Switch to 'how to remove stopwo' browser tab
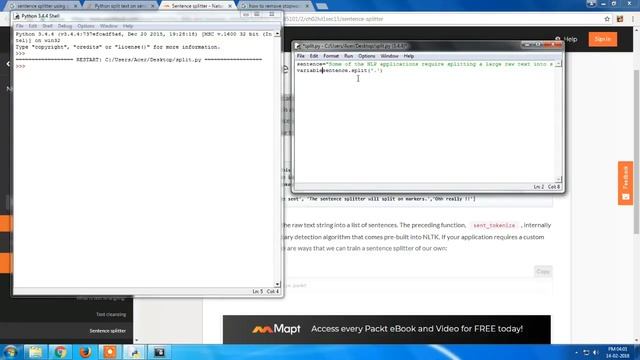The height and width of the screenshot is (360, 640). 274,6
